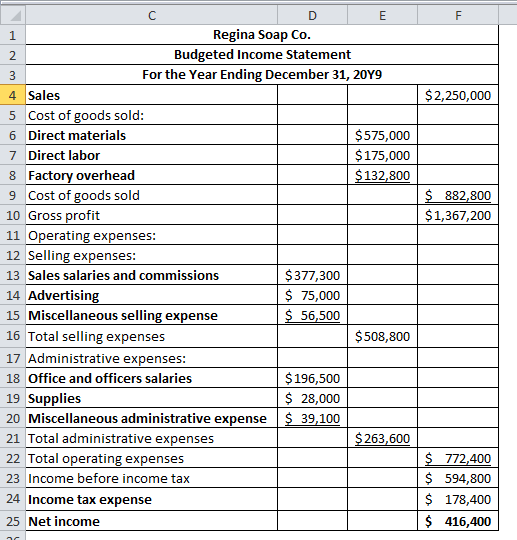Select row 16 header
Viewport: 517px width, 540px height.
click(x=13, y=336)
